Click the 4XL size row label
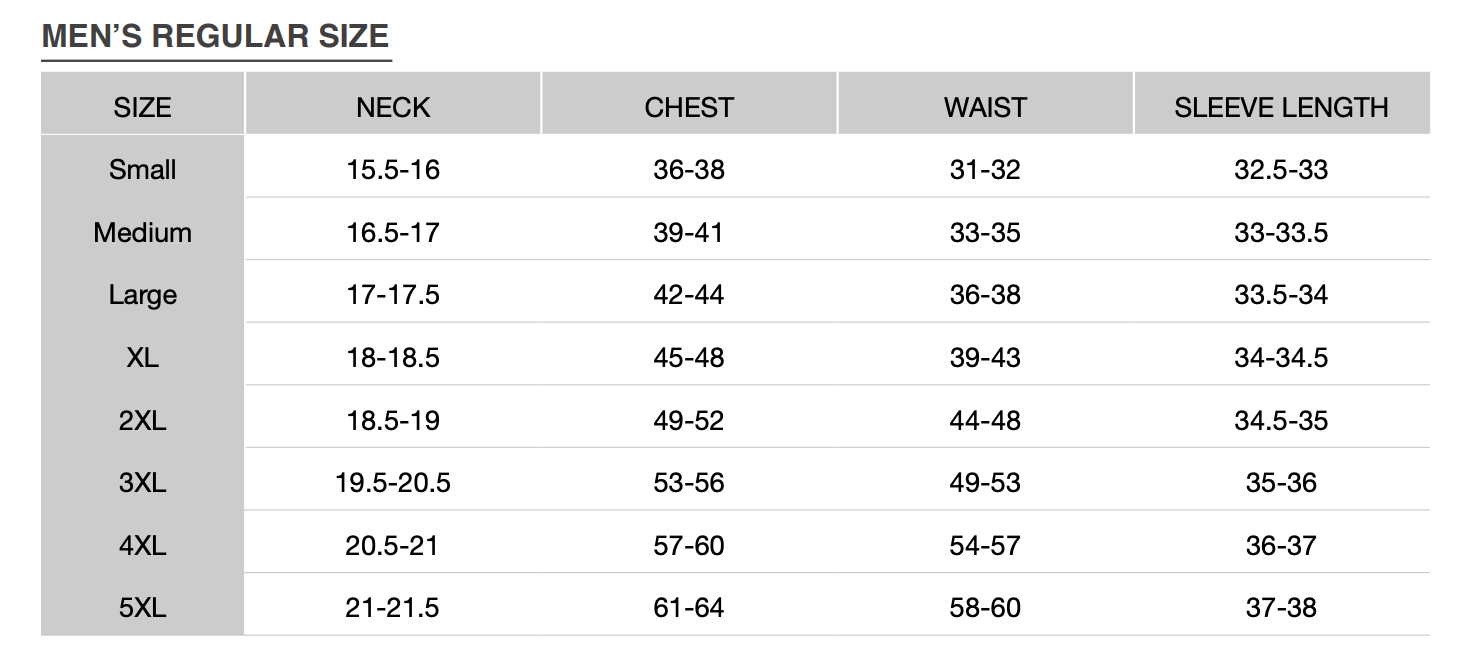 (142, 546)
